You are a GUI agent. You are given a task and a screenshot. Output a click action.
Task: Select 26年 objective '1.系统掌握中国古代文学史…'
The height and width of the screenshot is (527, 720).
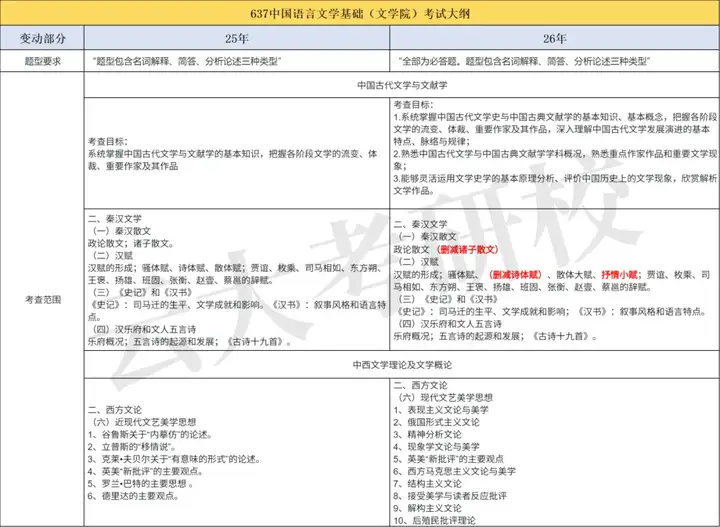click(555, 129)
